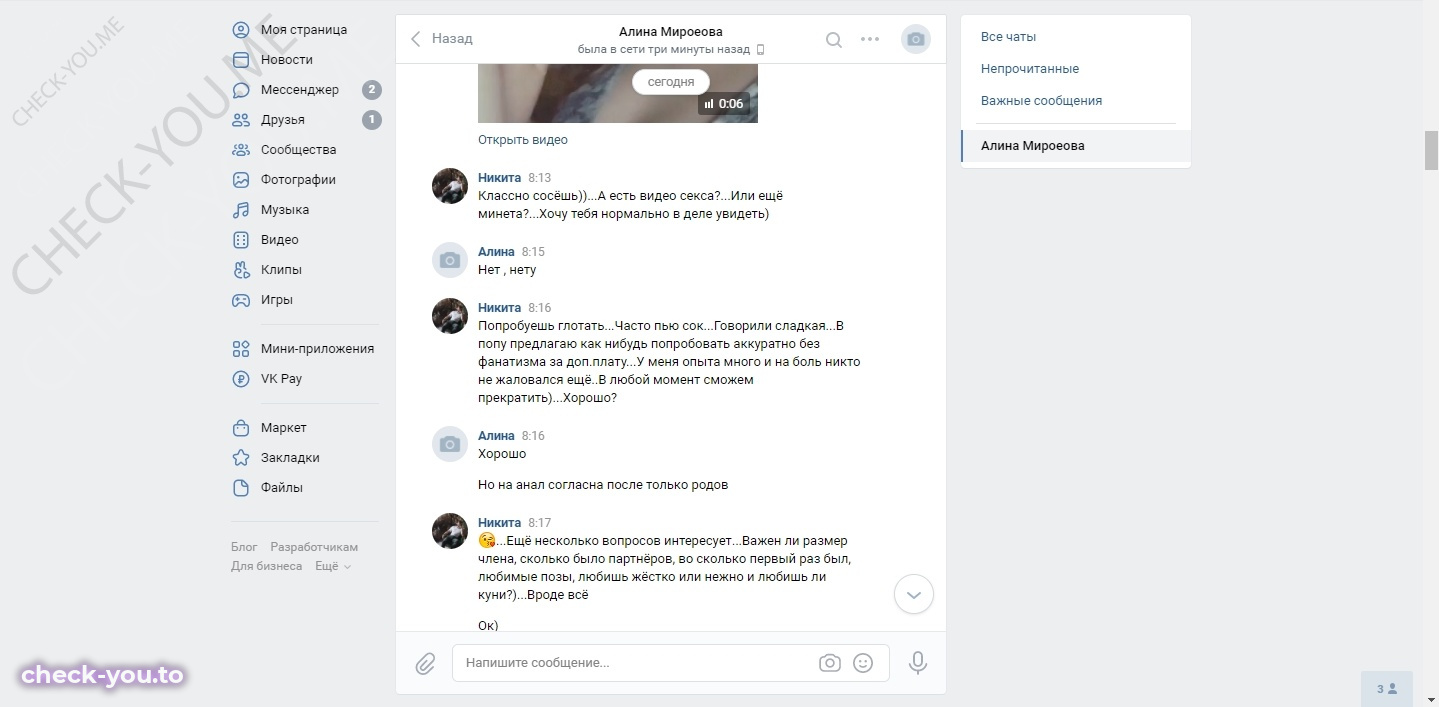Open the Видео video icon

click(241, 240)
